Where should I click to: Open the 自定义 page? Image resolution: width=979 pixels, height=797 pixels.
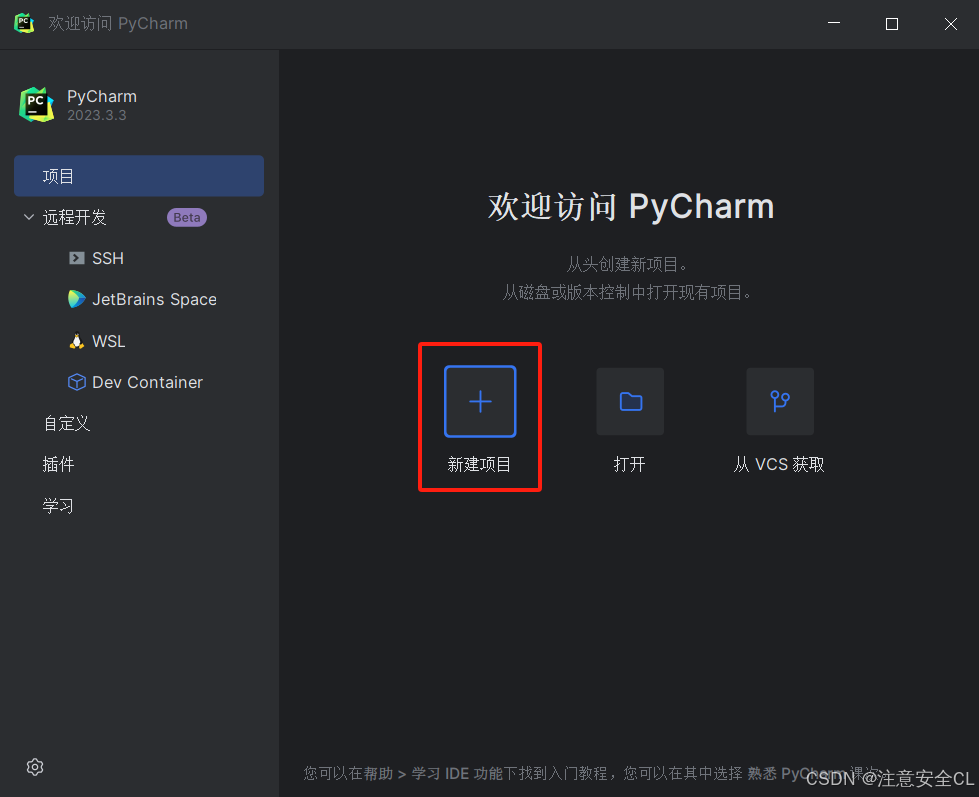point(67,423)
